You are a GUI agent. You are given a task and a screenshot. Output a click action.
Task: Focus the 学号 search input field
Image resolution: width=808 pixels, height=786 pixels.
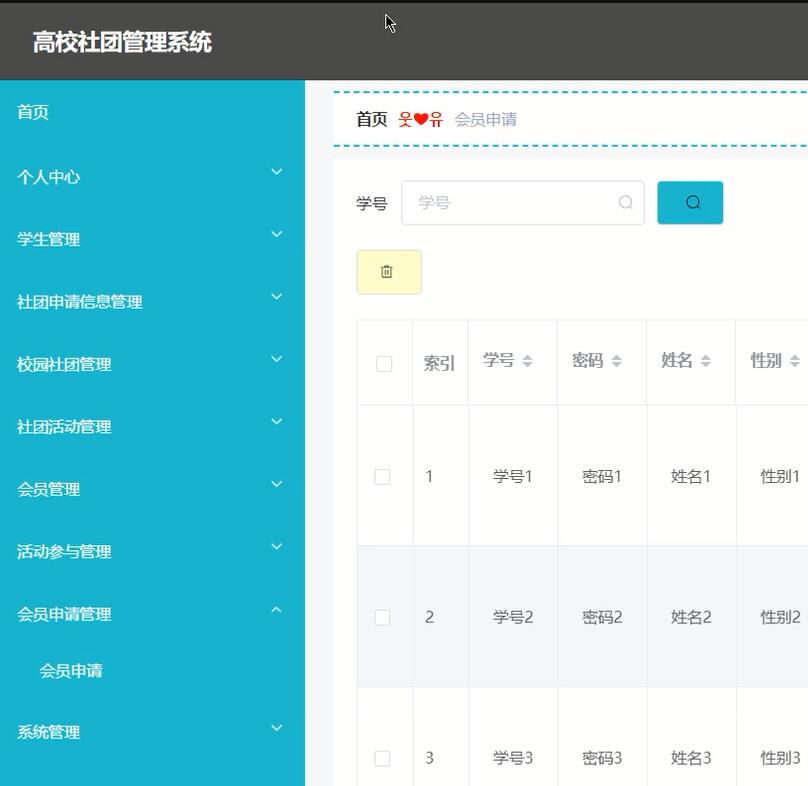coord(523,203)
